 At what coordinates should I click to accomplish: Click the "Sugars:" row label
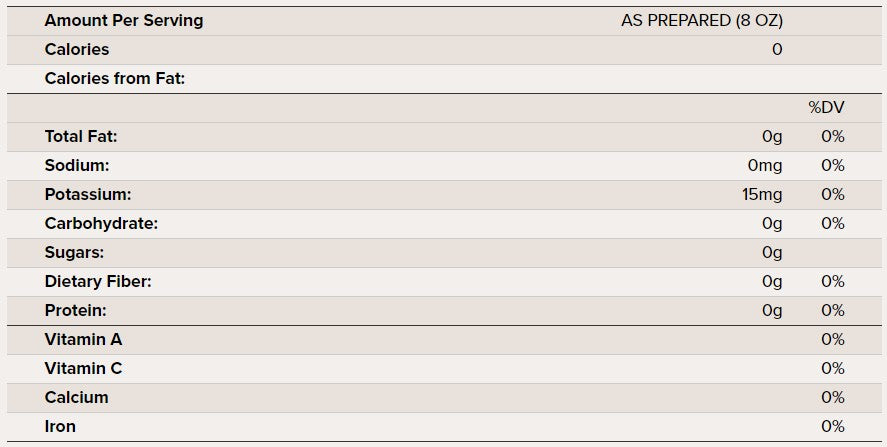(x=74, y=253)
